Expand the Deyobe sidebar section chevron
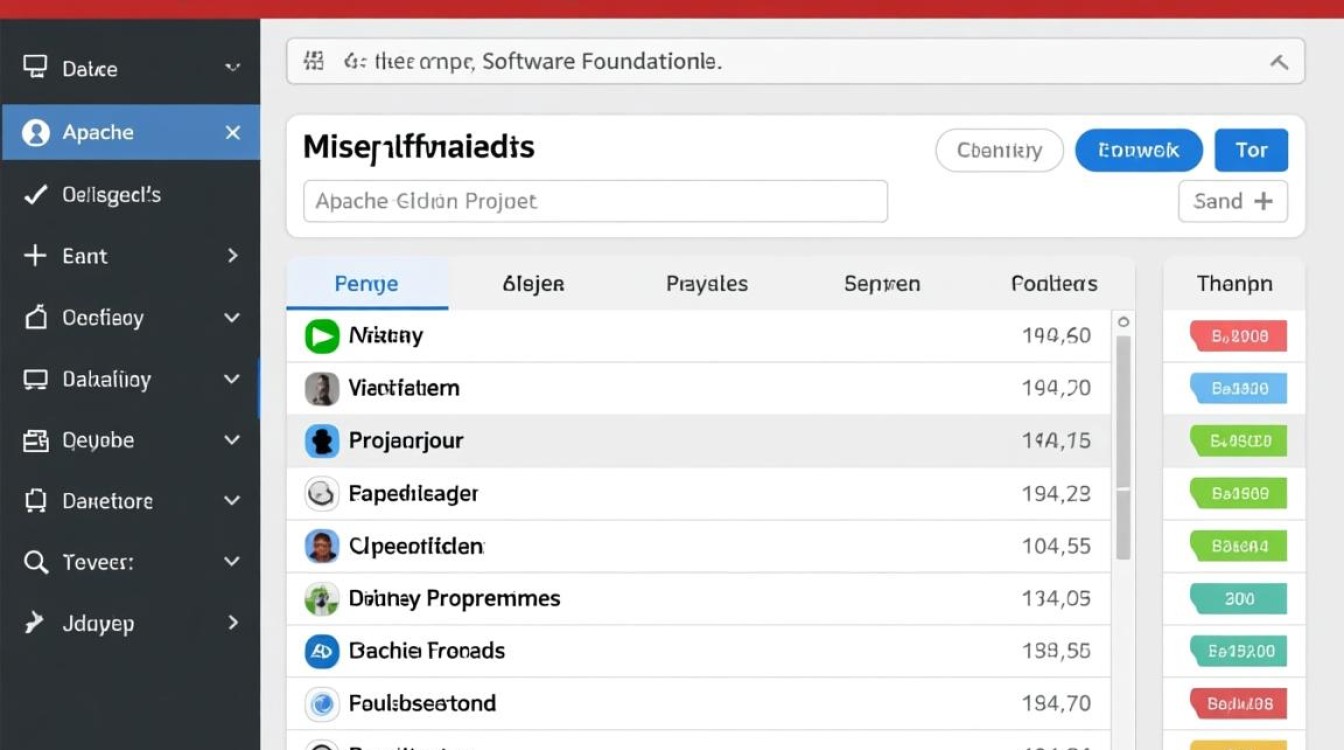The width and height of the screenshot is (1344, 750). pos(232,440)
